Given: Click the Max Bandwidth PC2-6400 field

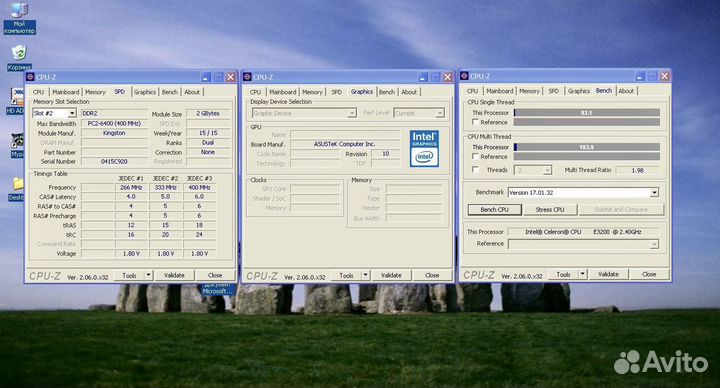Looking at the screenshot, I should click(114, 124).
